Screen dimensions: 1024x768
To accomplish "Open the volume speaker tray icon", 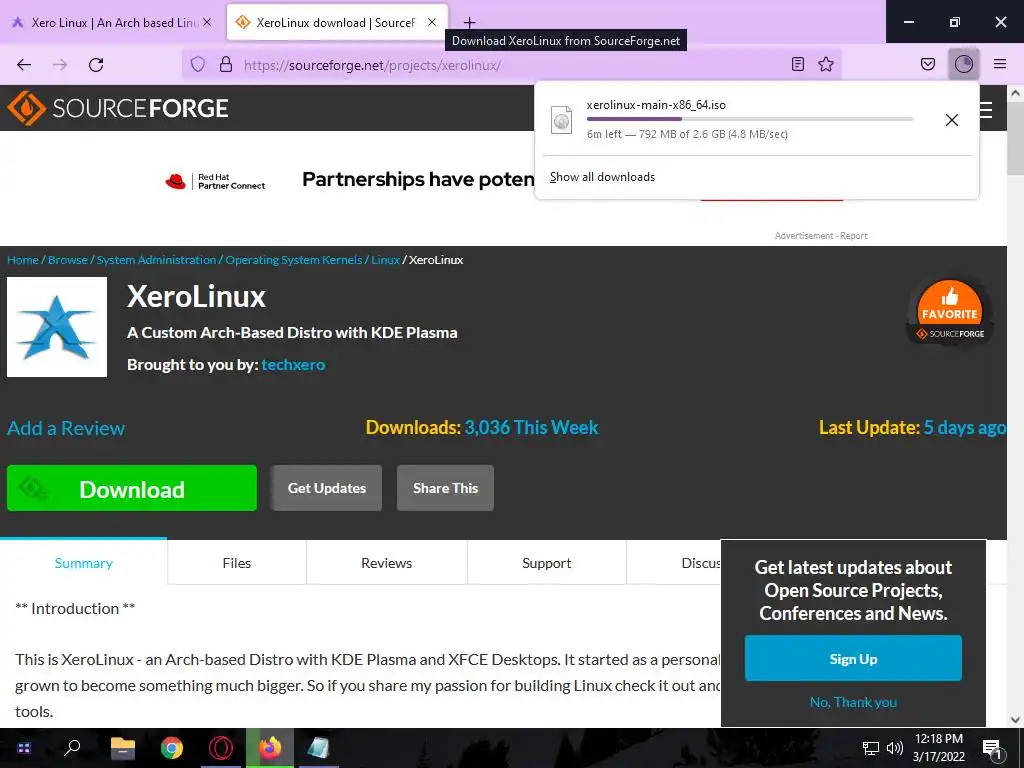I will [x=895, y=748].
